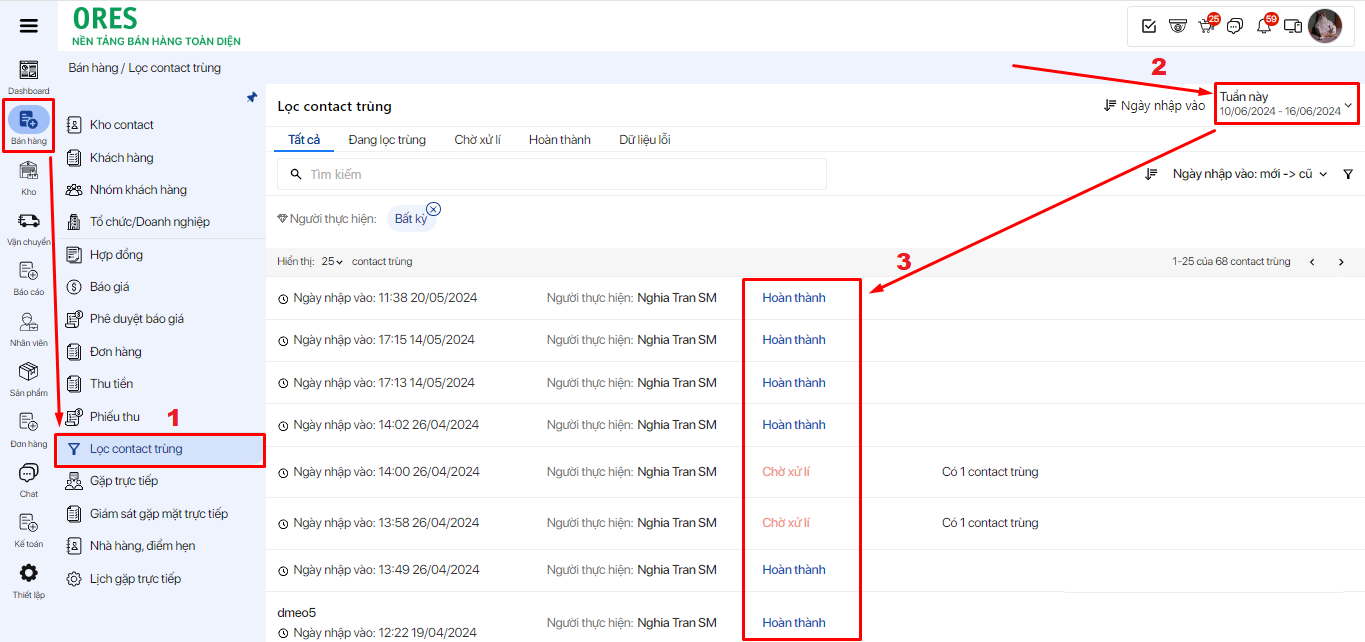The image size is (1365, 642).
Task: Open the hamburger menu
Action: [29, 26]
